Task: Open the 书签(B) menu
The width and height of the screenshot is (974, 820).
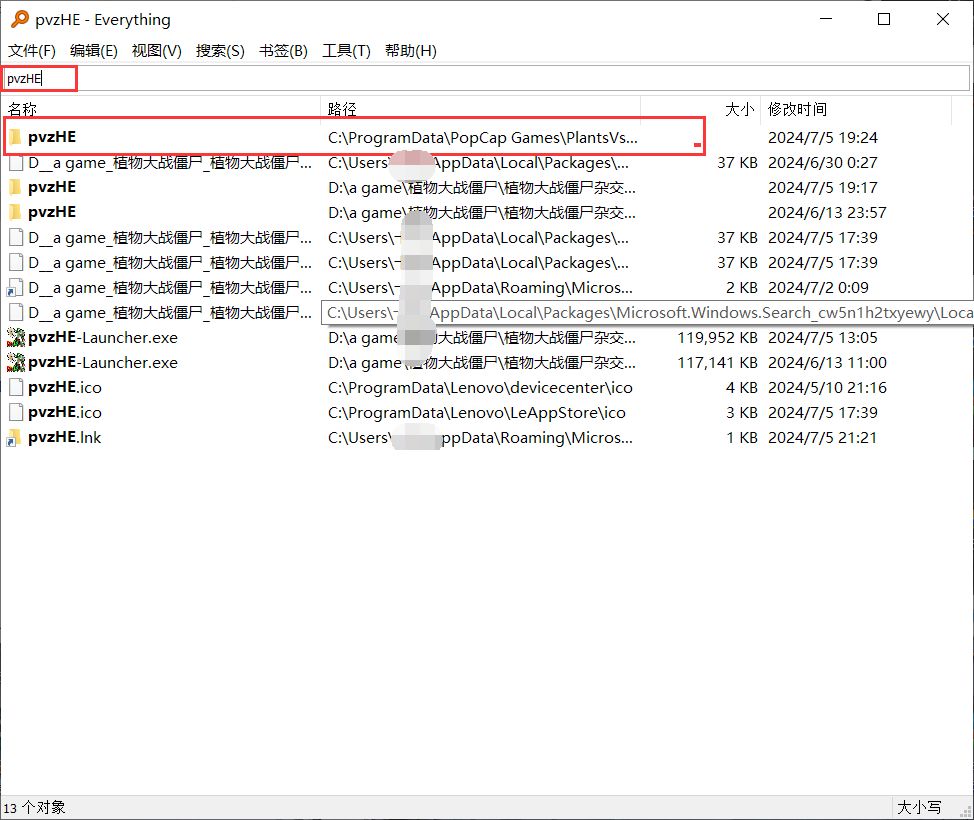Action: click(x=283, y=51)
